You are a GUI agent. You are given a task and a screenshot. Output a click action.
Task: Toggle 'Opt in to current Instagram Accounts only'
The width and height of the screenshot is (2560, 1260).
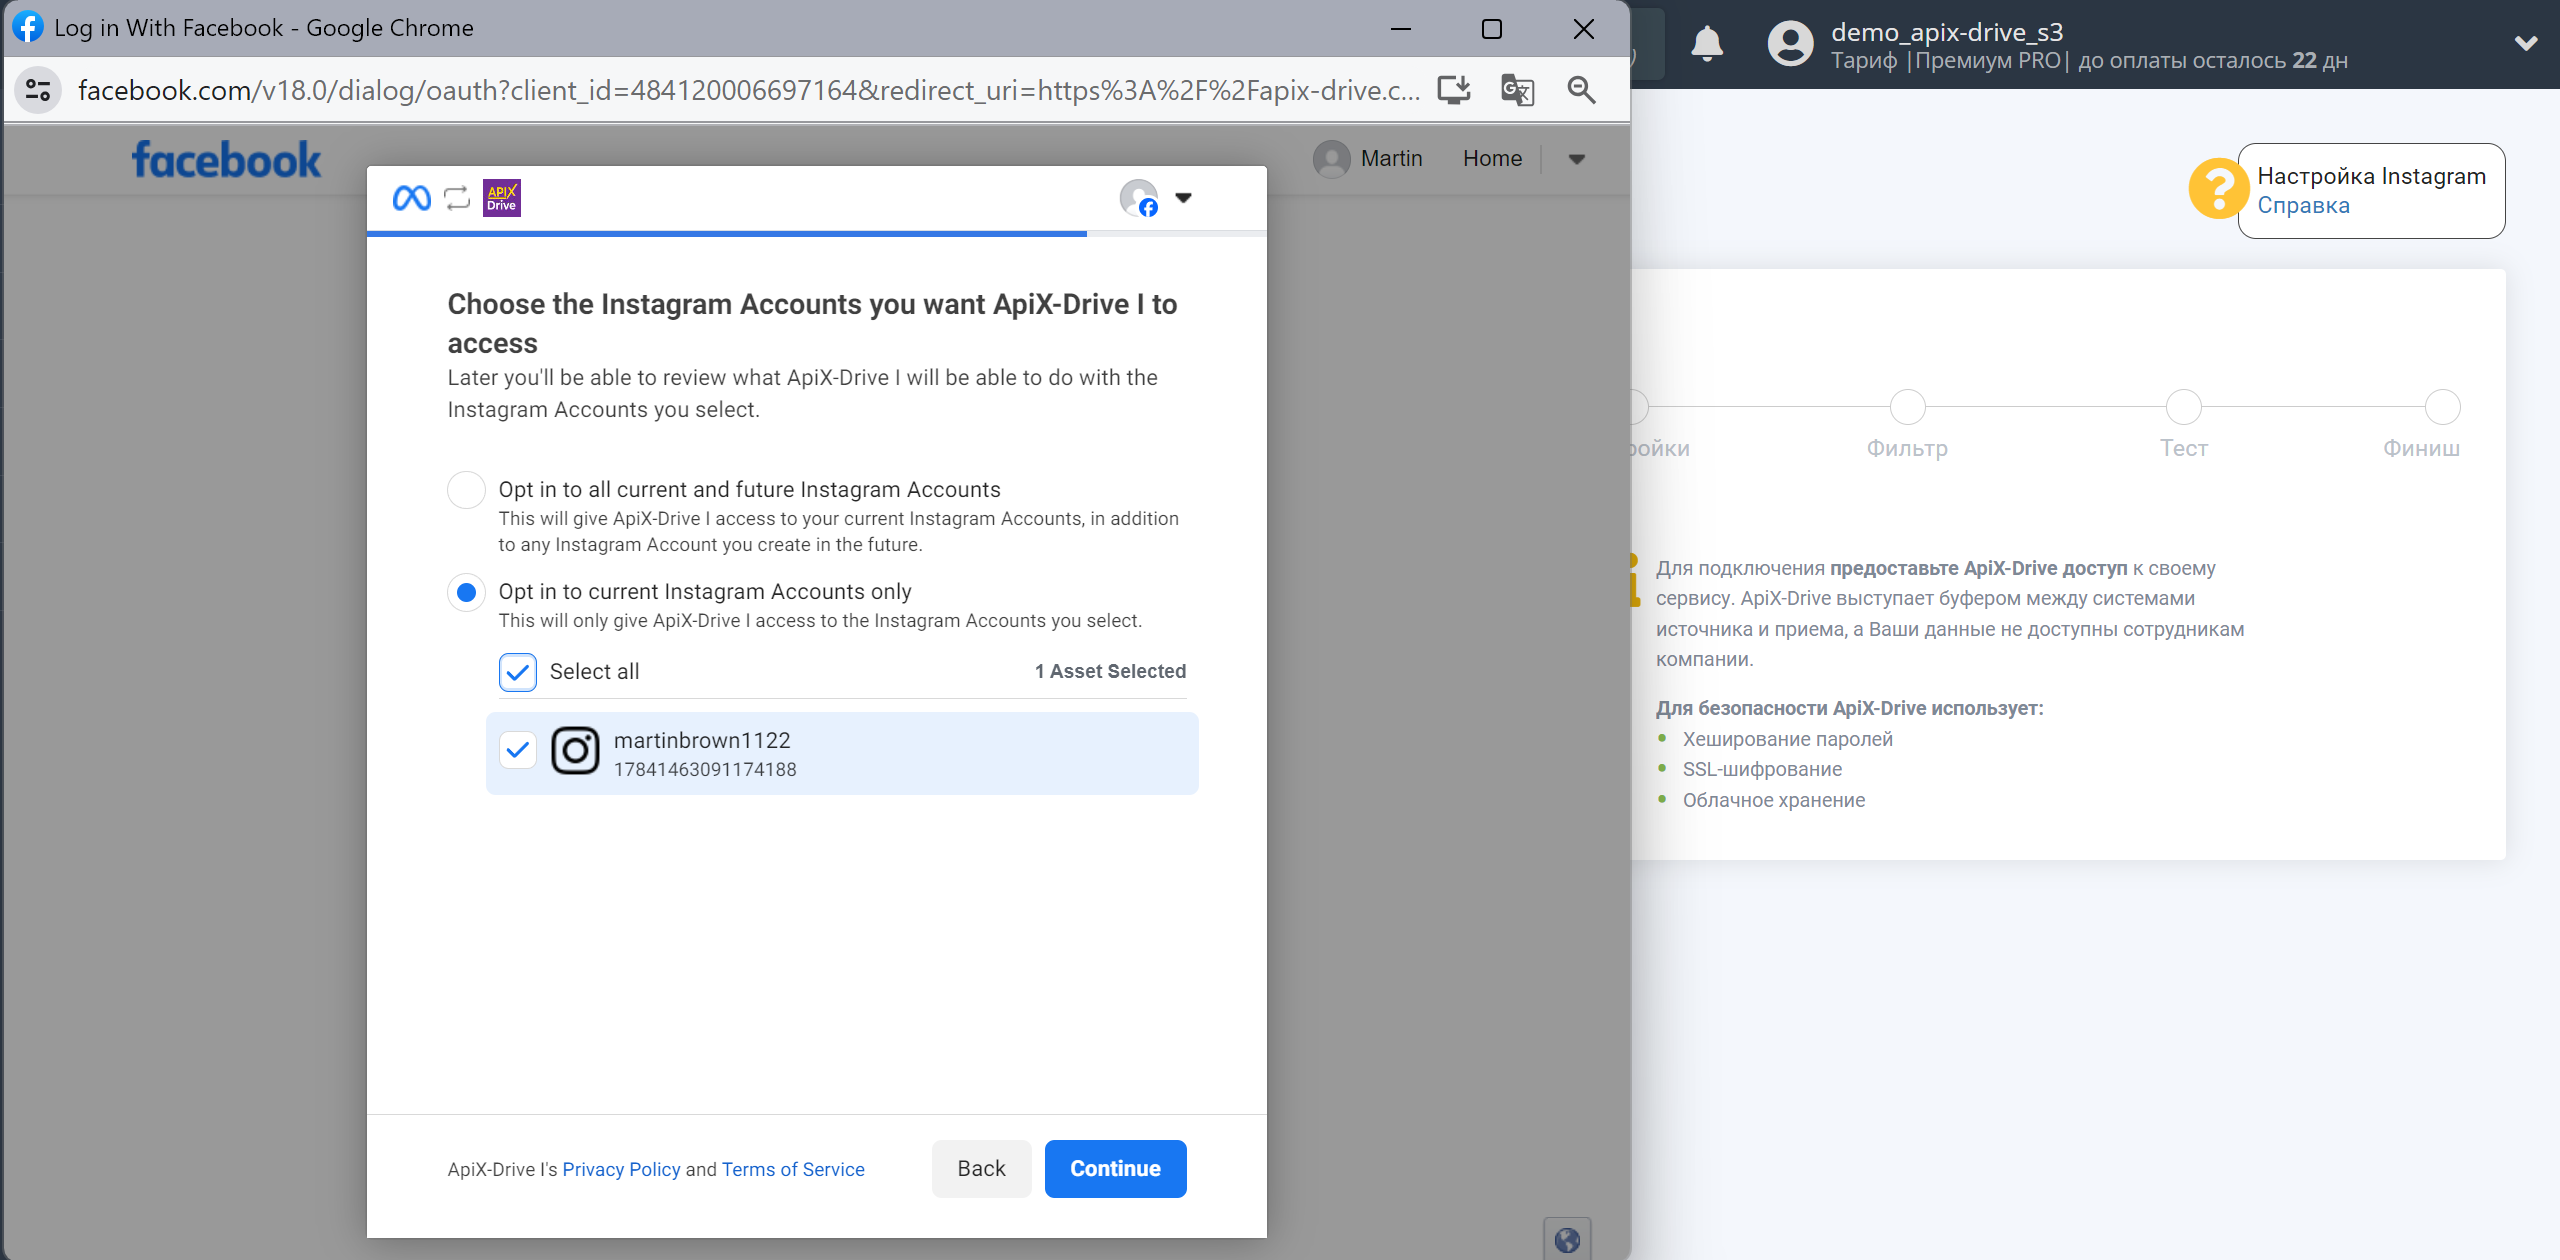pyautogui.click(x=465, y=592)
